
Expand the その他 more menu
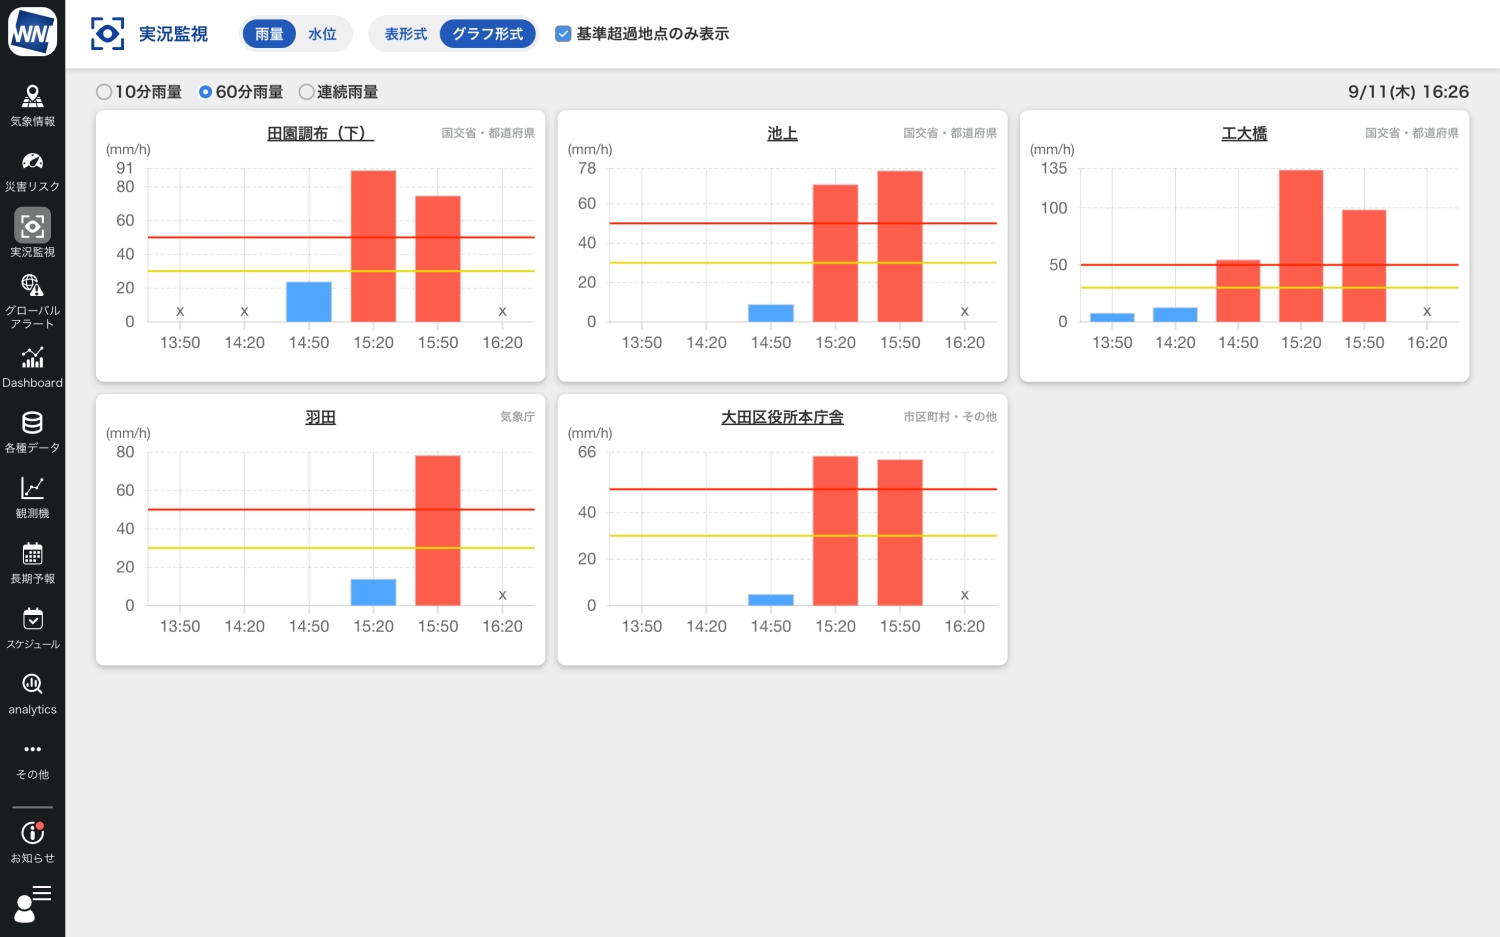32,759
